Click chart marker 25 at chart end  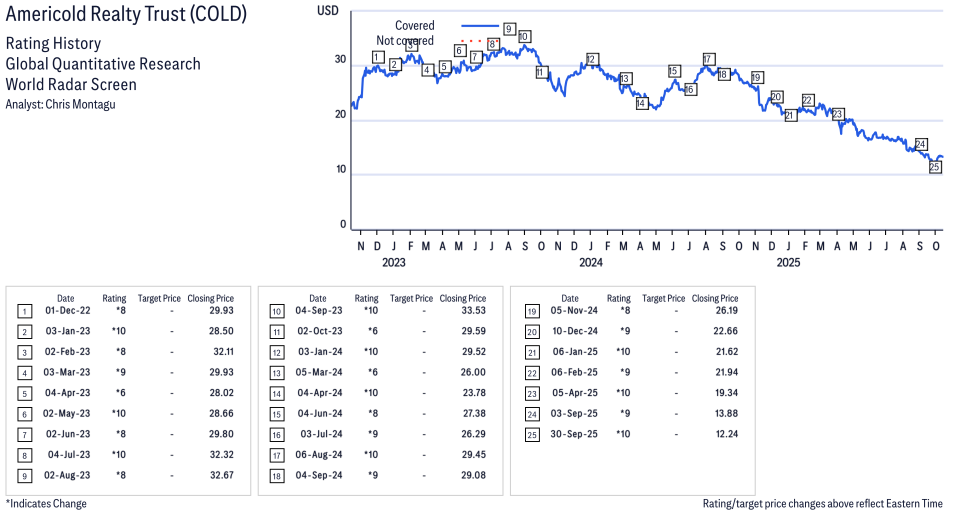click(935, 167)
